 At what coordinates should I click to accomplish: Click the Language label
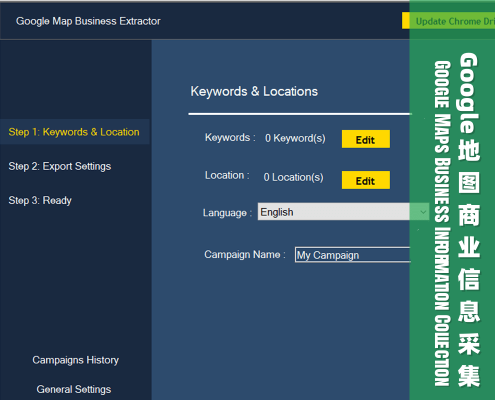coord(227,213)
